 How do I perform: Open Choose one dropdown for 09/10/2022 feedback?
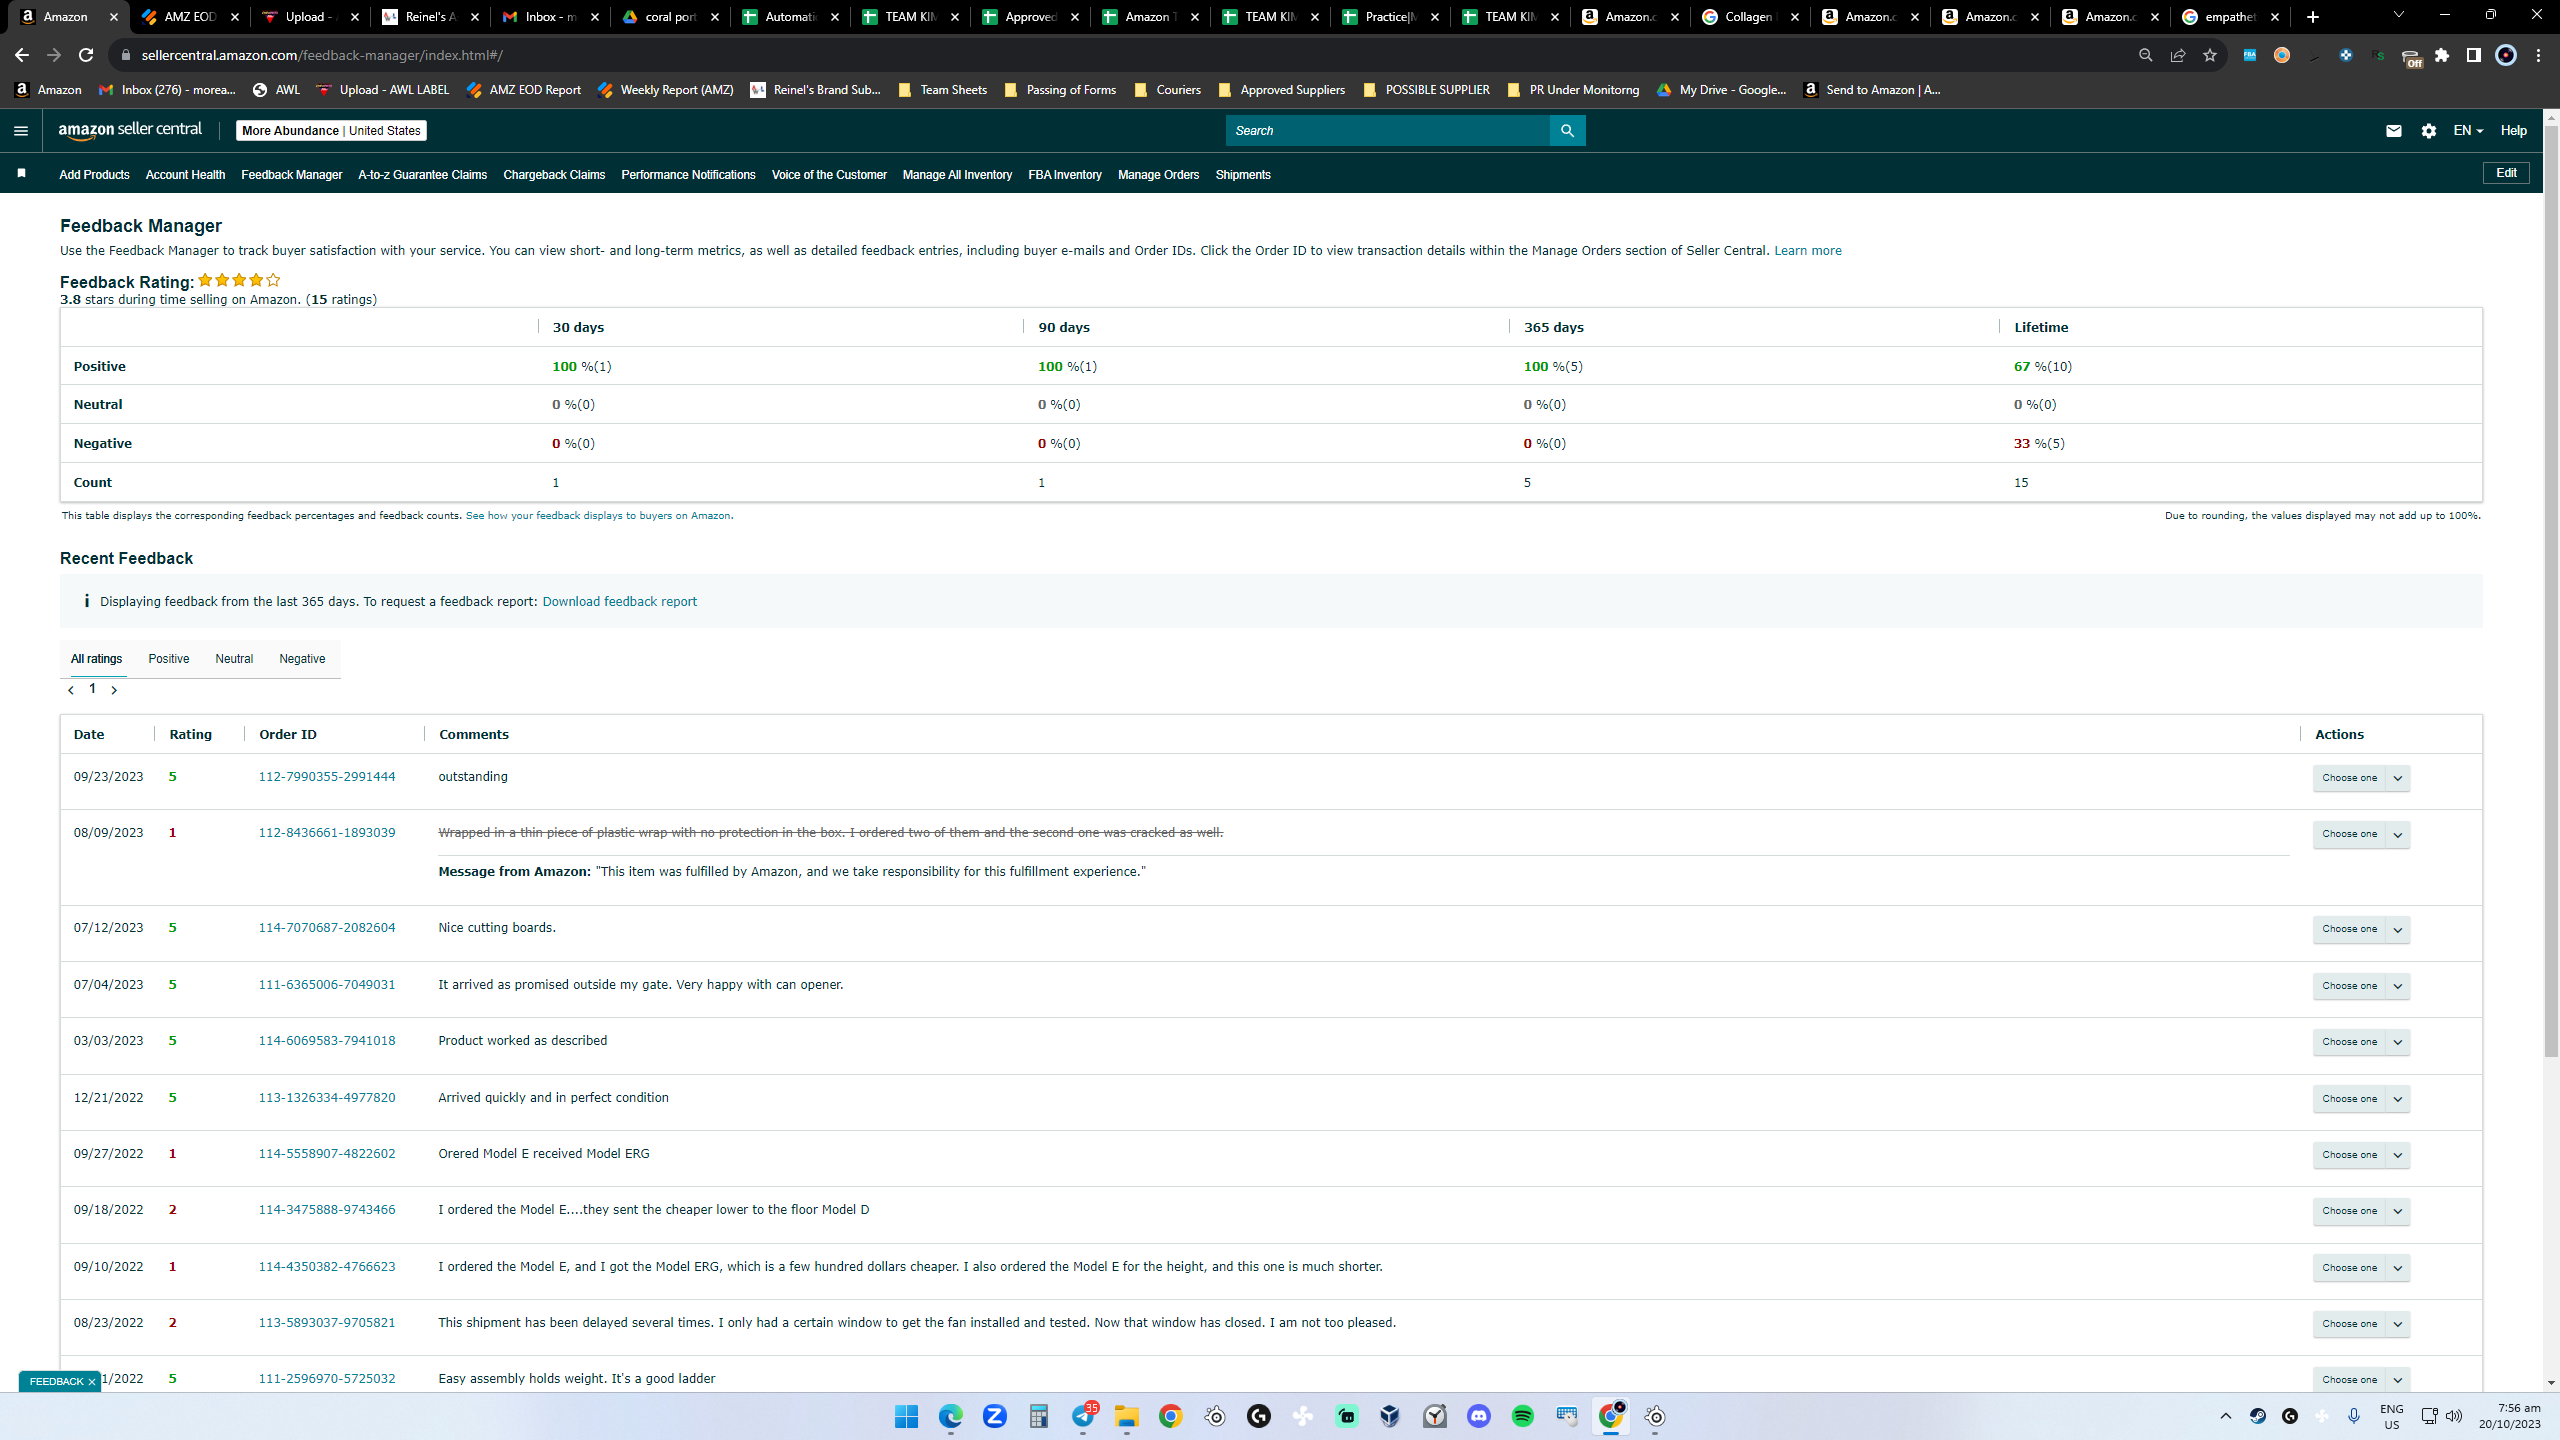(2361, 1268)
